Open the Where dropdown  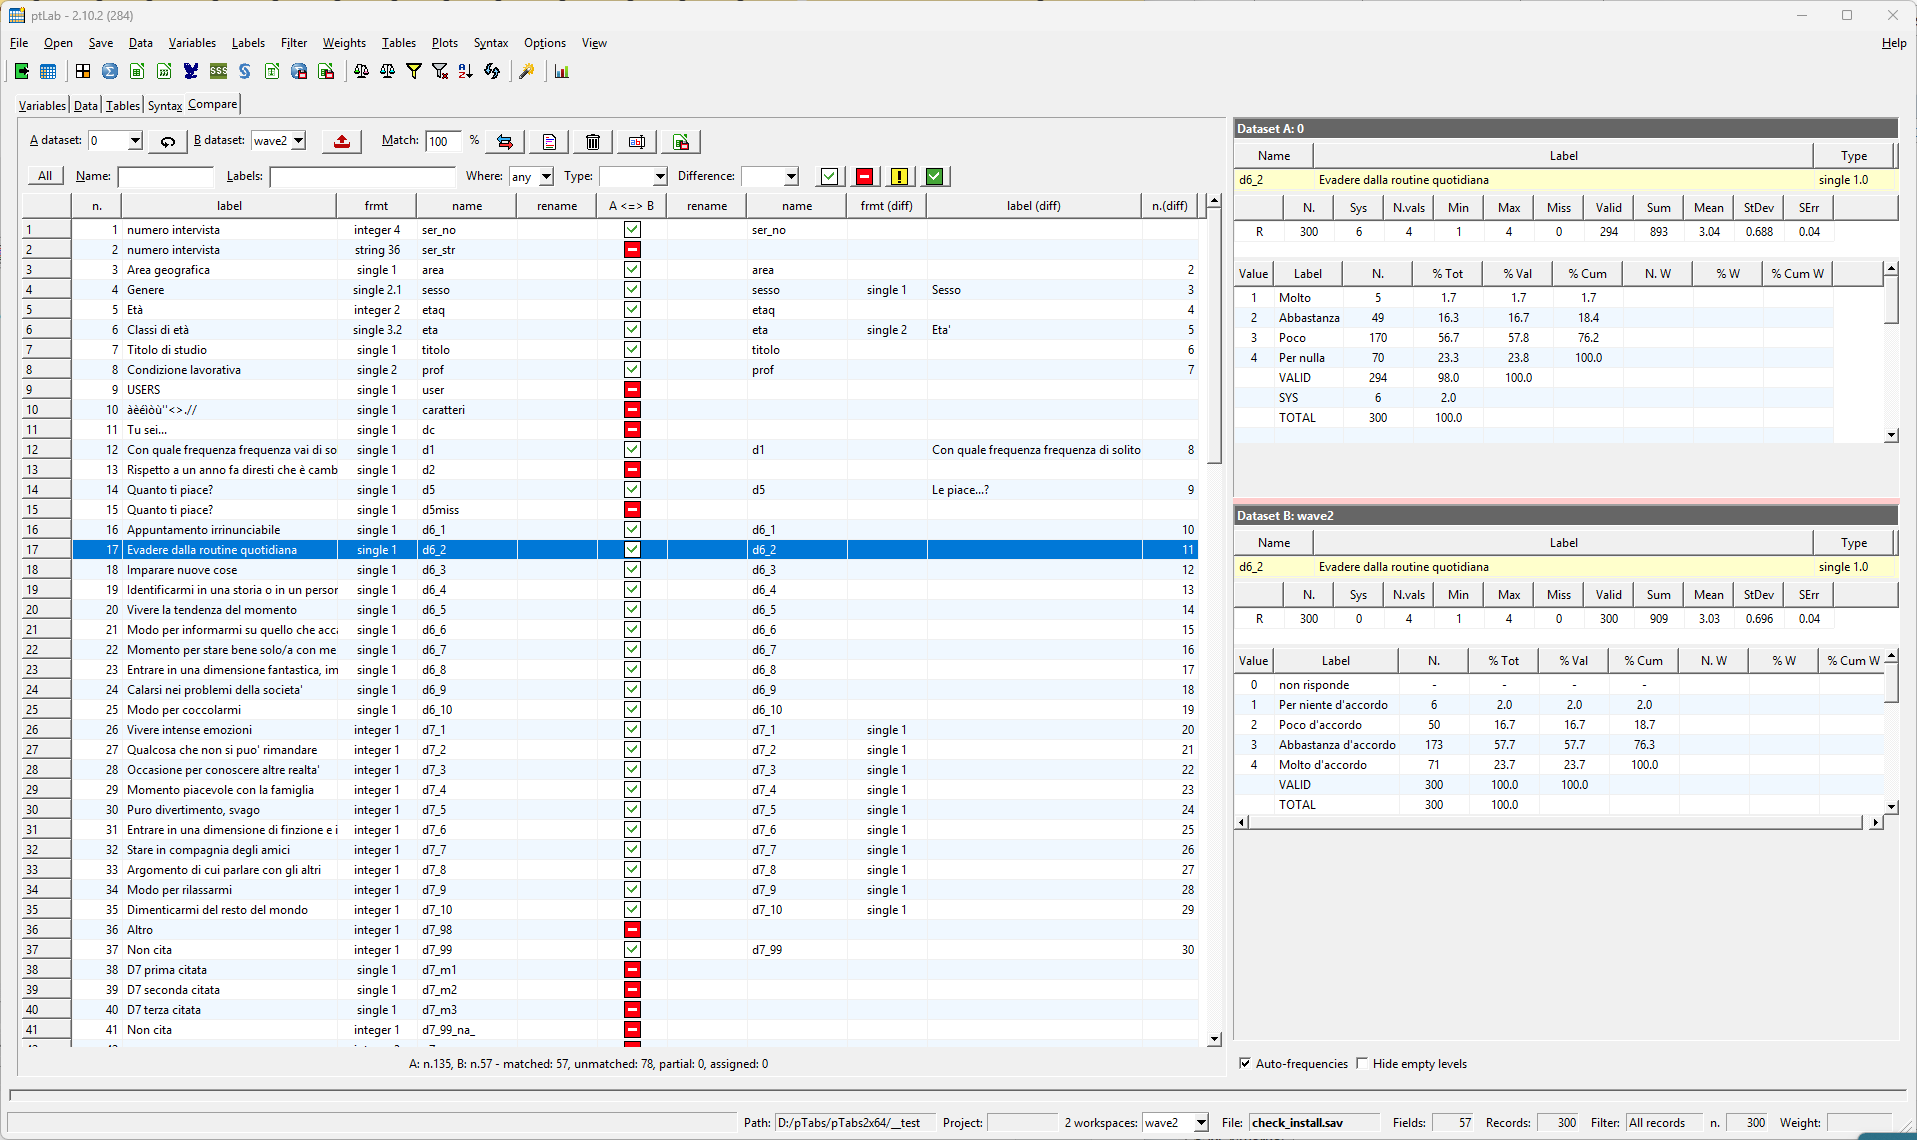tap(546, 176)
